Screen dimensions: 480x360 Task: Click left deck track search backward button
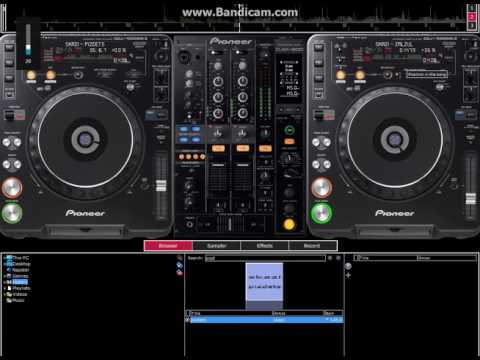click(7, 143)
